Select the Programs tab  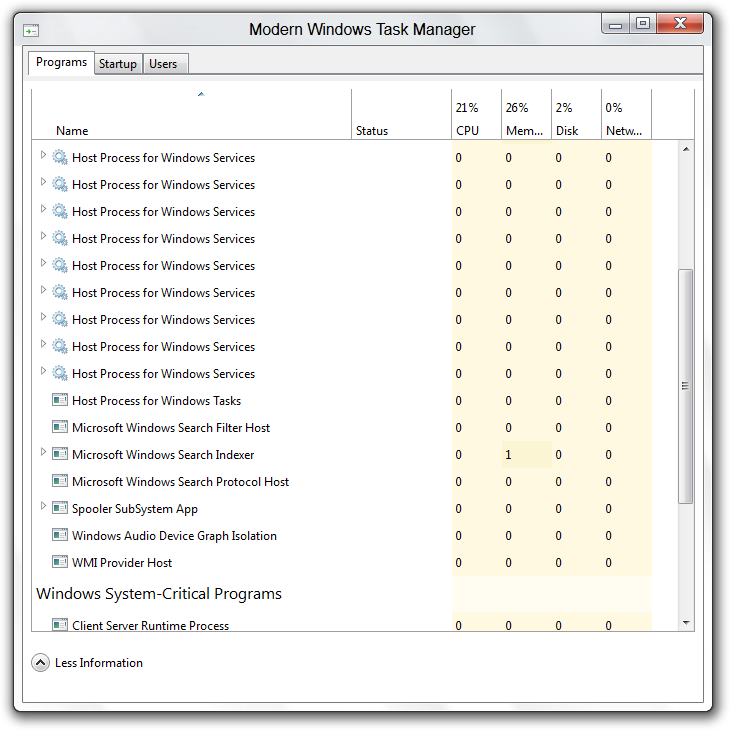(61, 63)
